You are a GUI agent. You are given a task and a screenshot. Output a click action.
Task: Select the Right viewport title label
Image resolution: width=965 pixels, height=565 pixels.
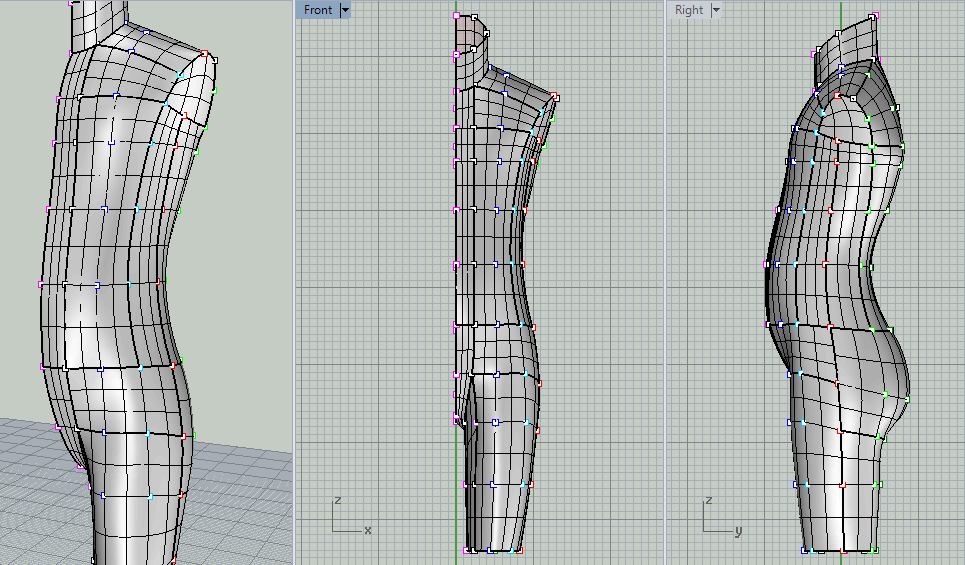point(689,10)
